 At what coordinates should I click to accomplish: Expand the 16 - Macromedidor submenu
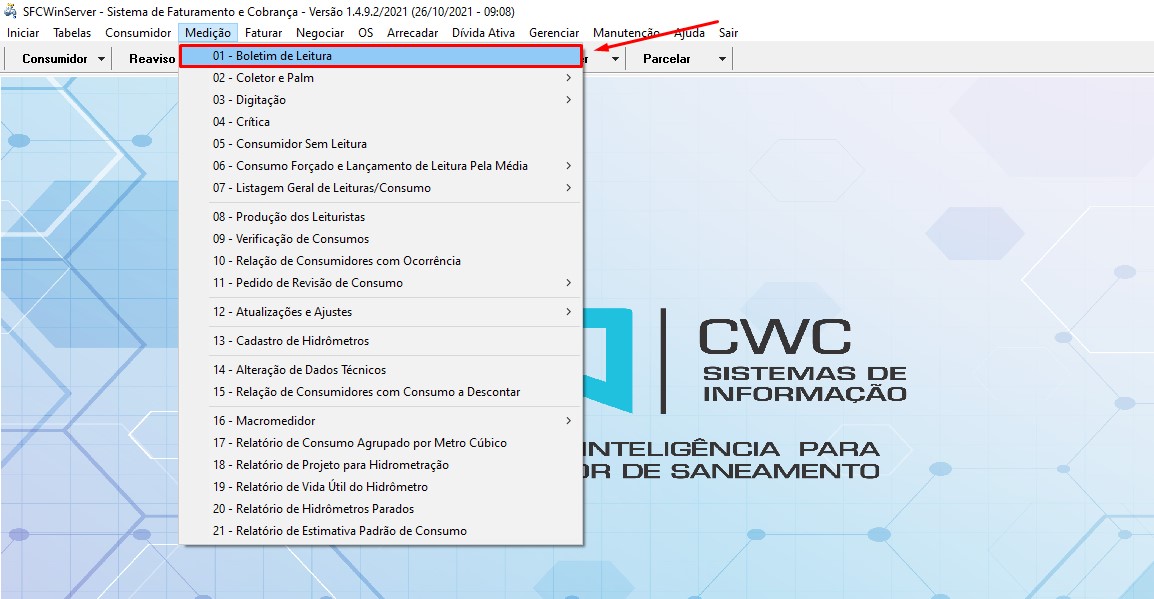[x=380, y=421]
